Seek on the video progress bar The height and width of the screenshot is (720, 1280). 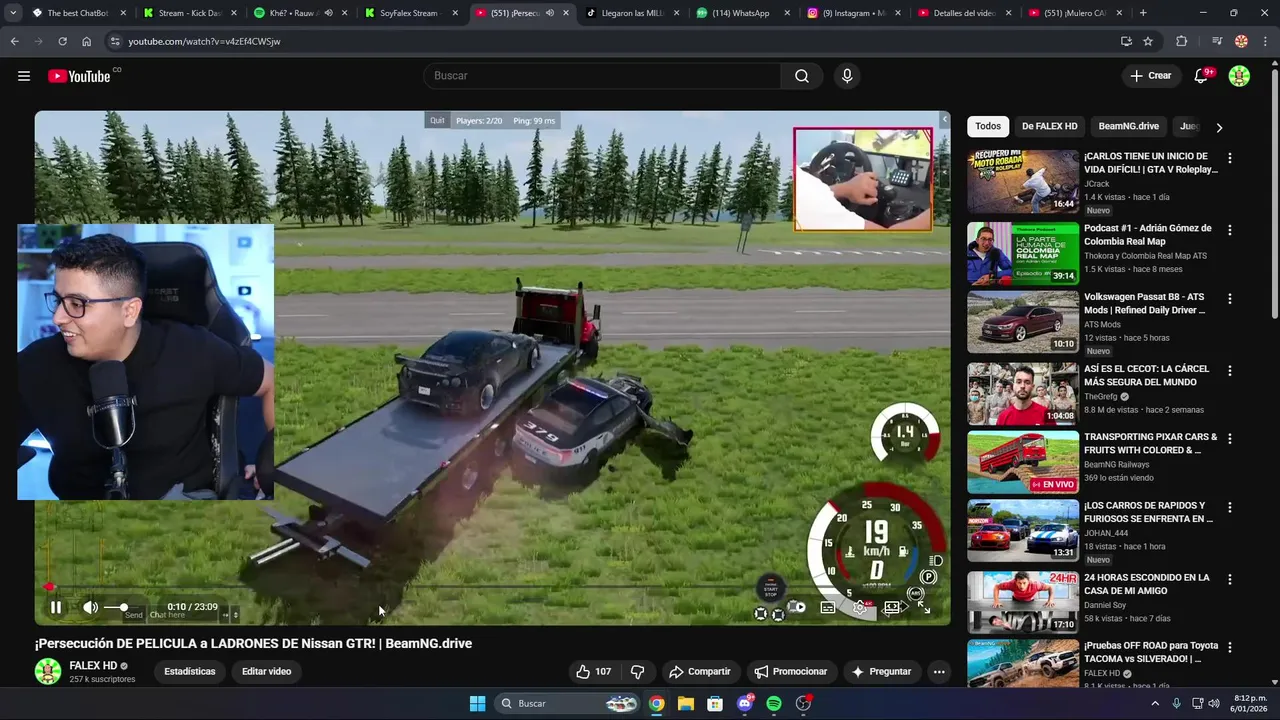click(x=492, y=587)
